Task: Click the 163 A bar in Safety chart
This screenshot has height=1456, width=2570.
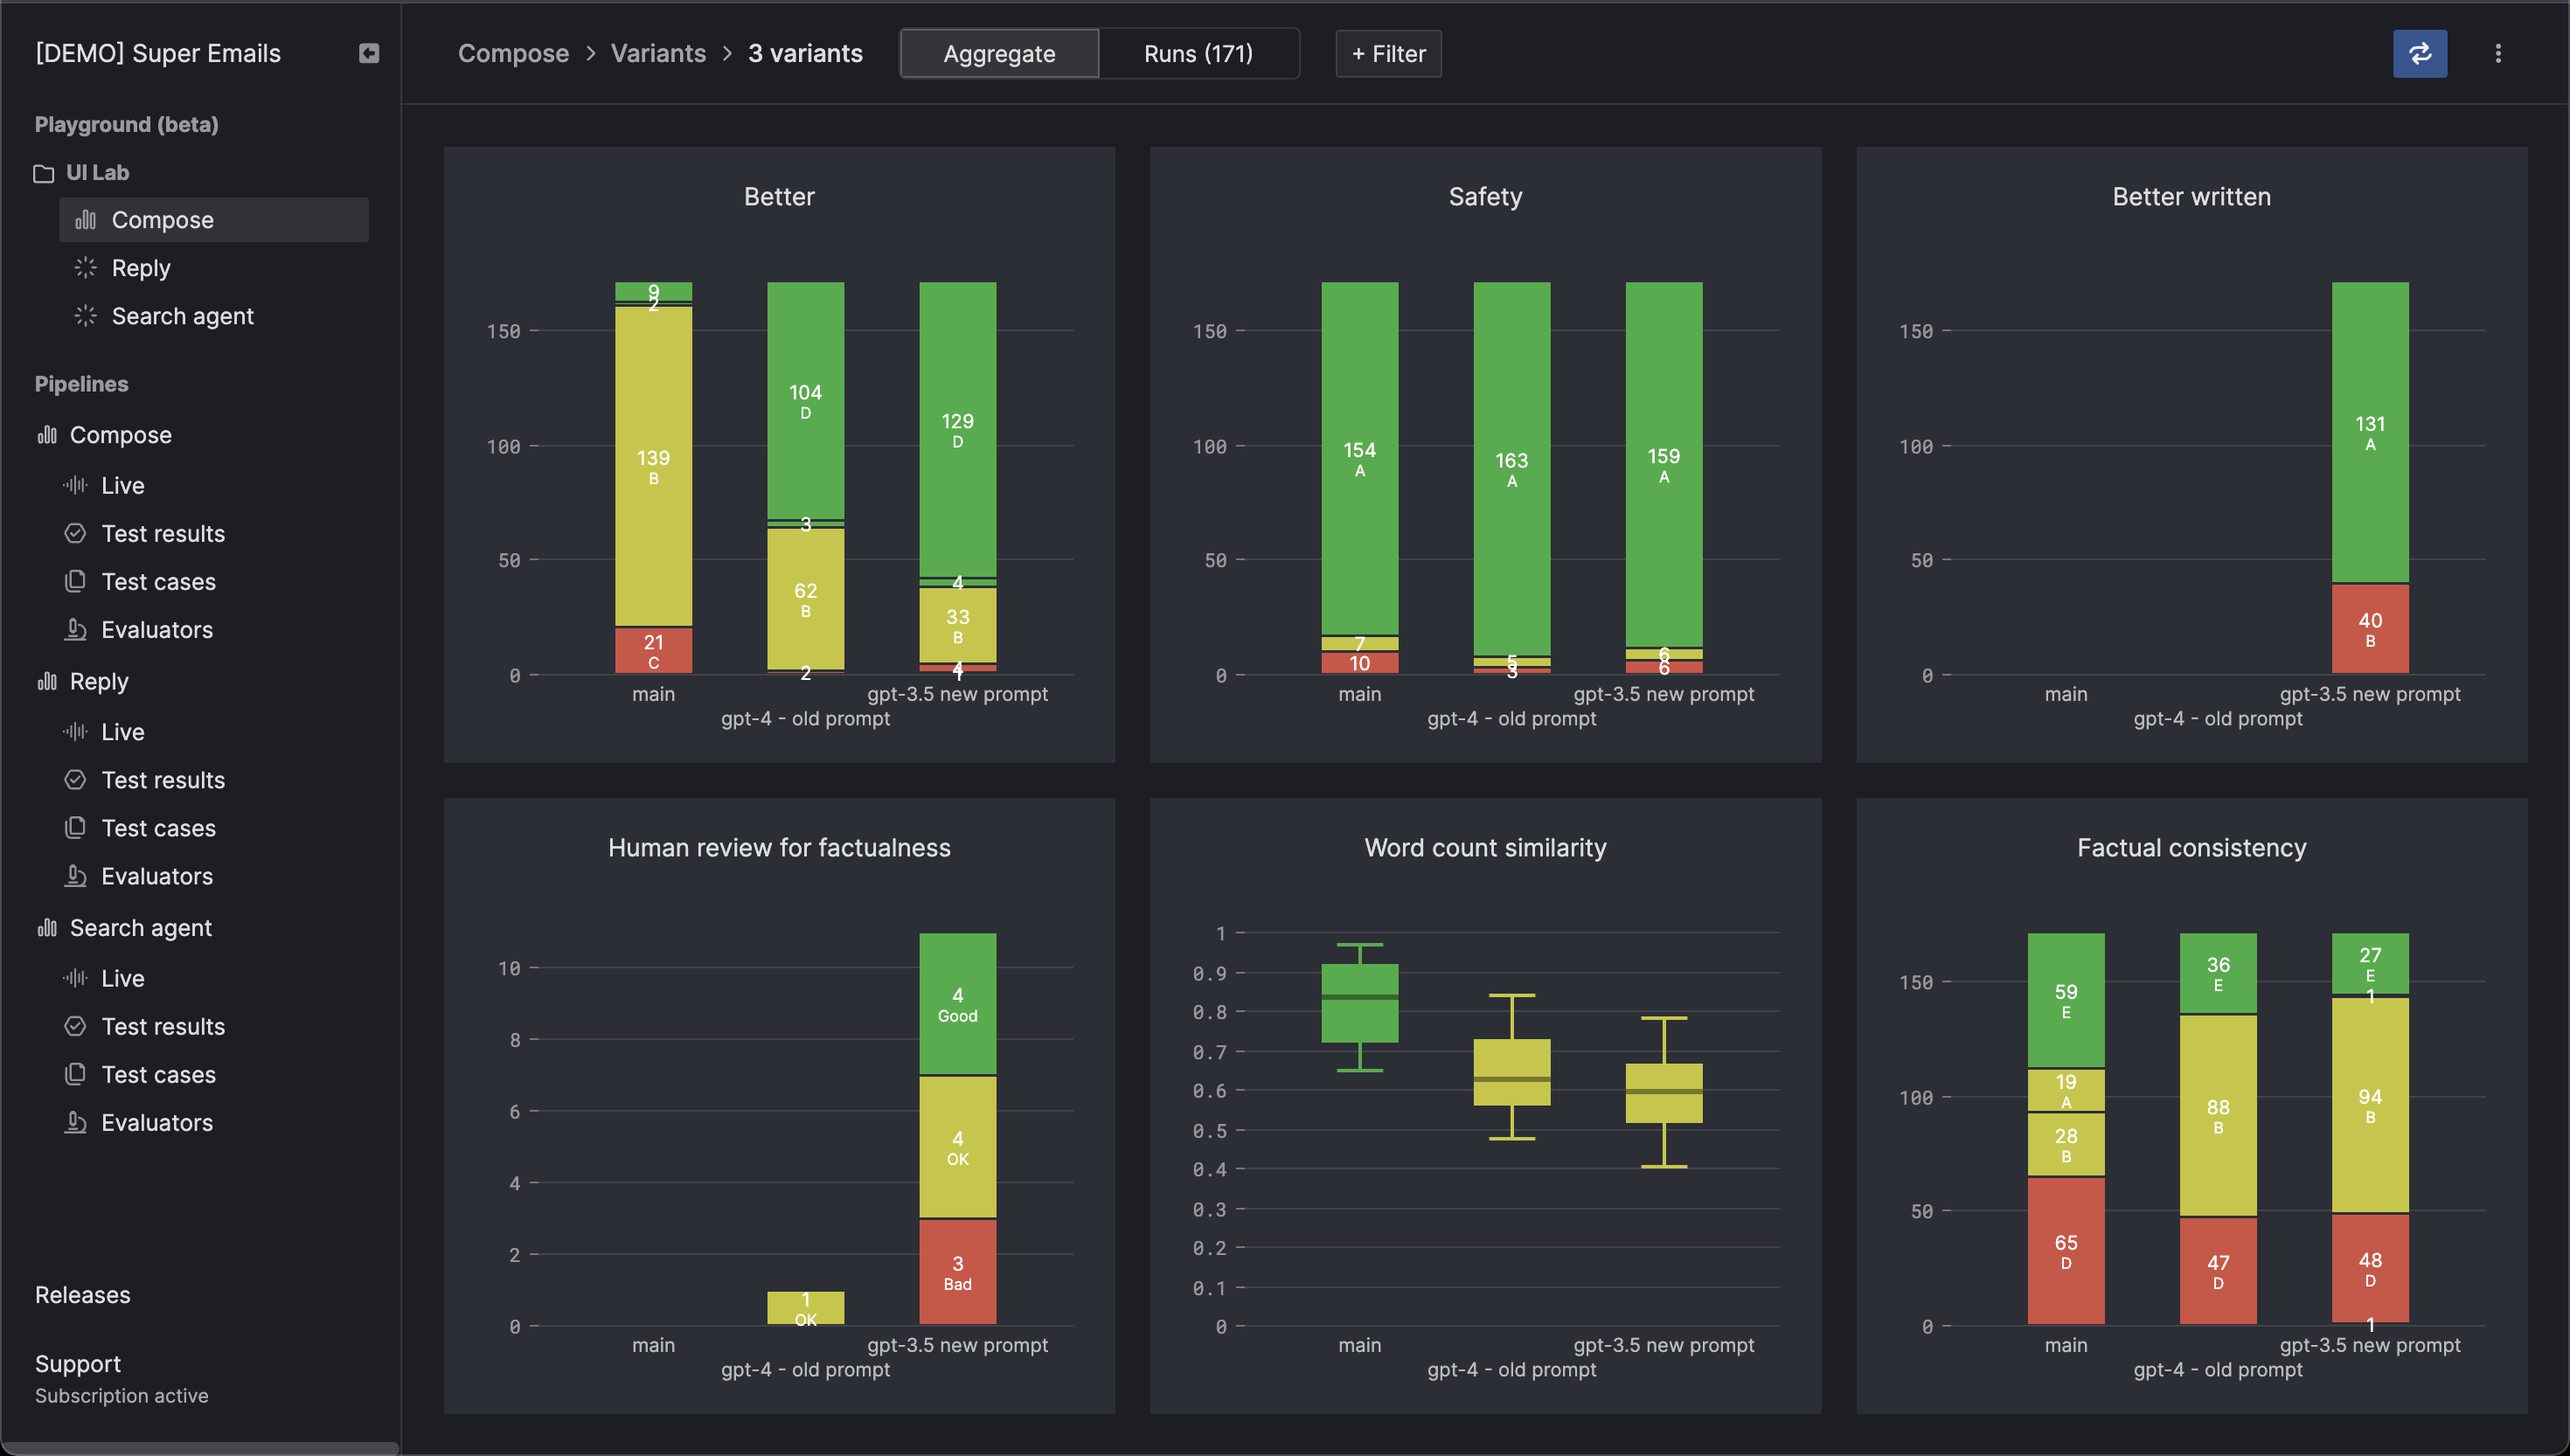Action: coord(1511,468)
